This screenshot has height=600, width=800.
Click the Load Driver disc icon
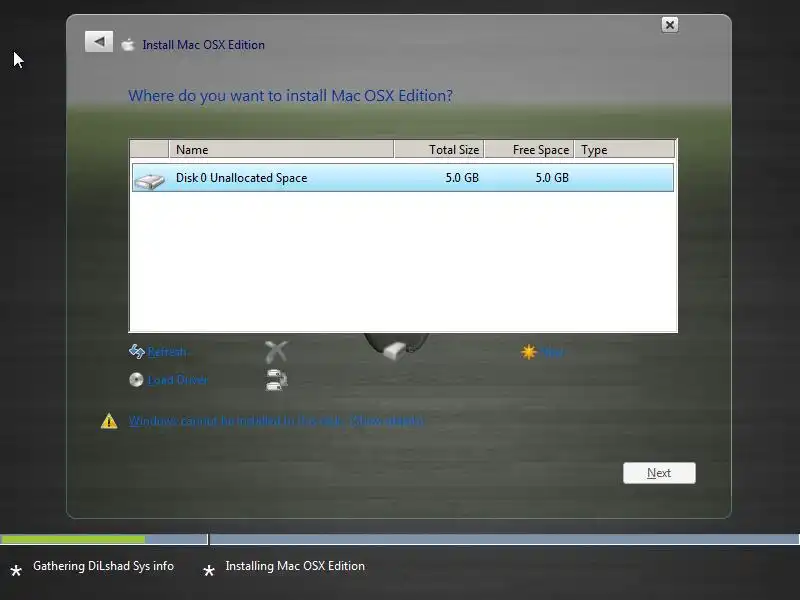[136, 380]
